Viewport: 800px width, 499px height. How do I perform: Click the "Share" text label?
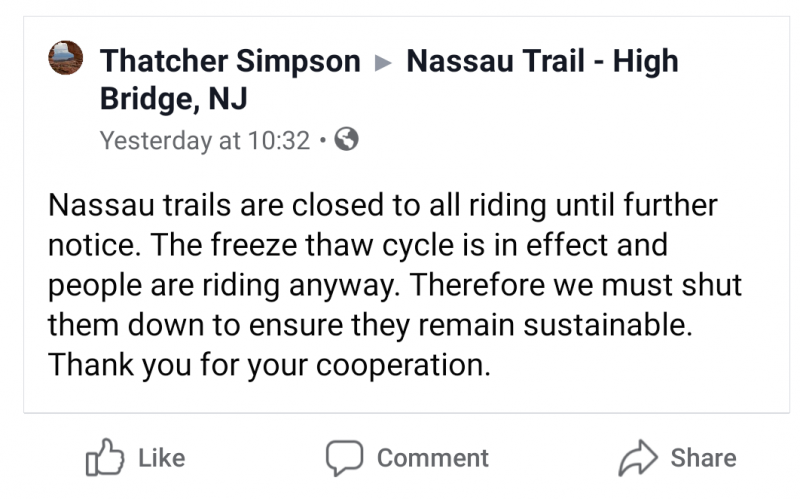703,458
